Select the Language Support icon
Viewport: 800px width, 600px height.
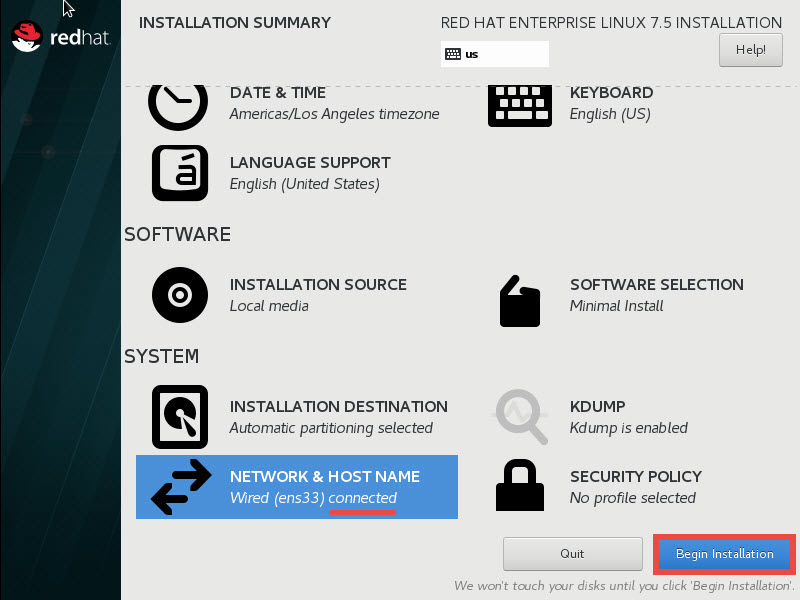click(180, 173)
